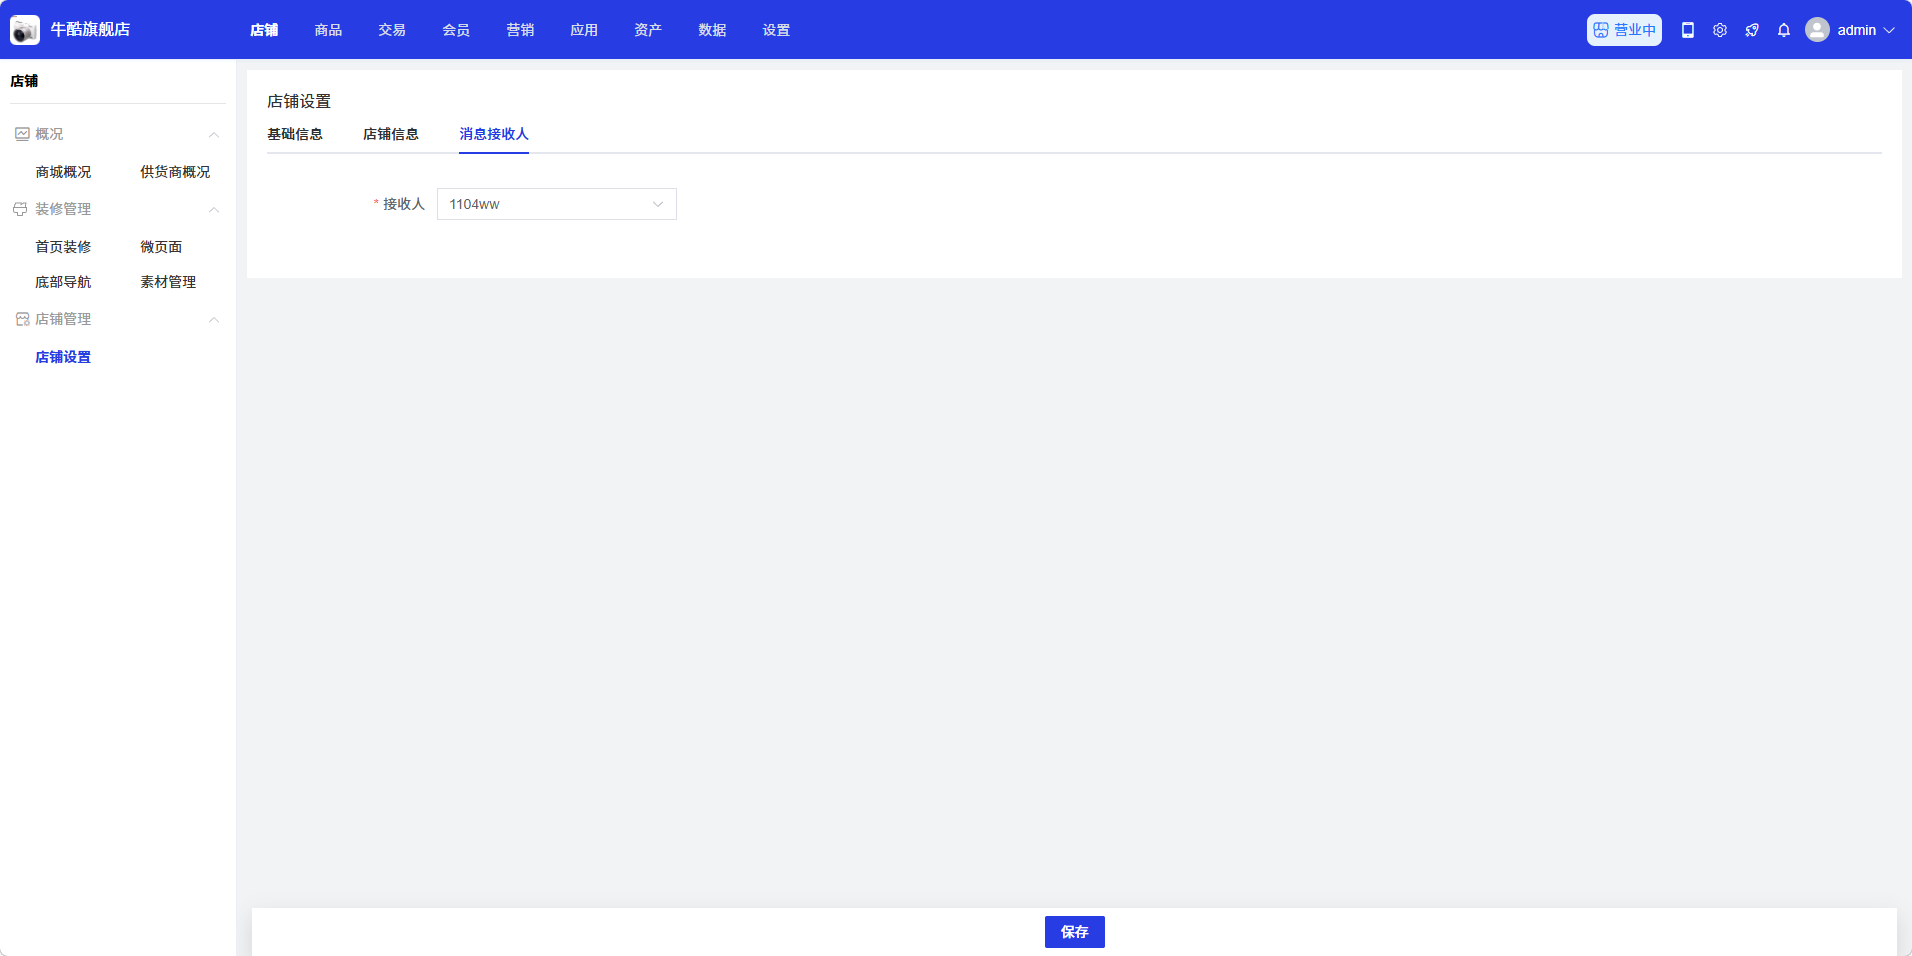The width and height of the screenshot is (1912, 956).
Task: Go to 商城概况 in sidebar
Action: (63, 172)
